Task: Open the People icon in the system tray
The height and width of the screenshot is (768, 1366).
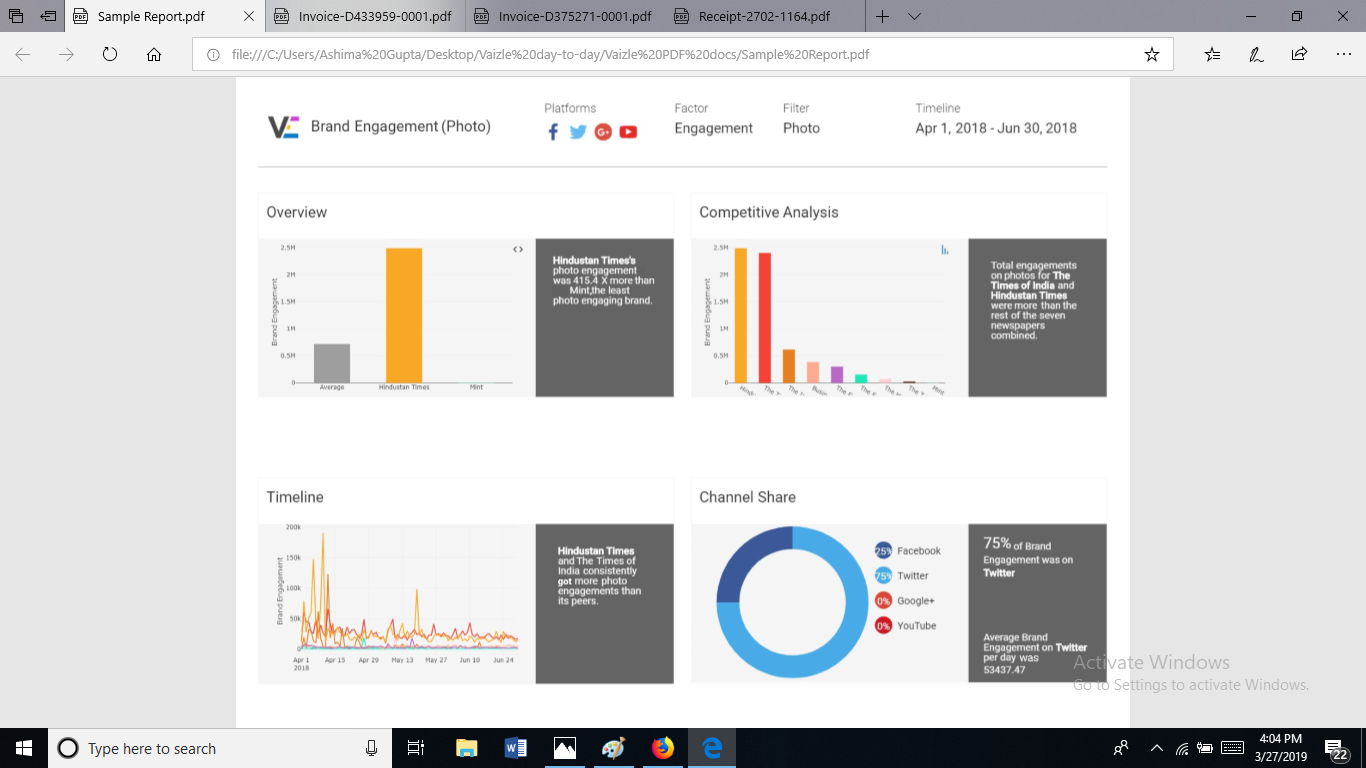Action: (1121, 748)
